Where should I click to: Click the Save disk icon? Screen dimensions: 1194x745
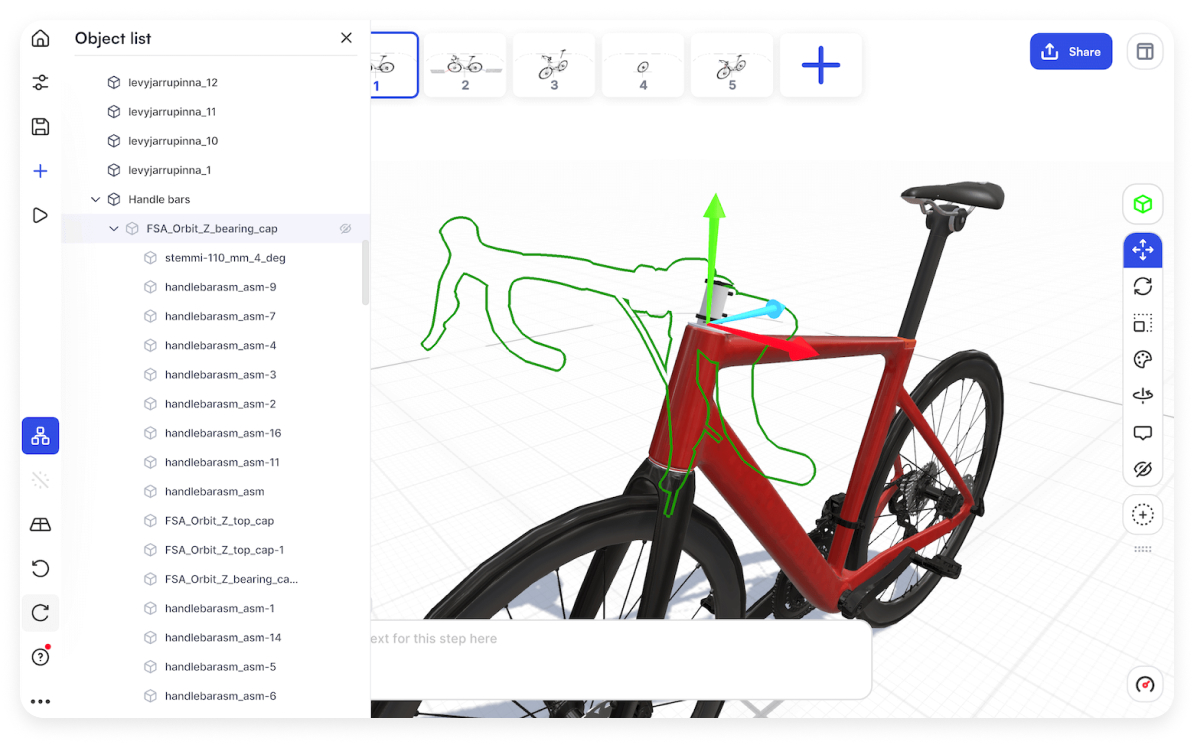coord(40,126)
